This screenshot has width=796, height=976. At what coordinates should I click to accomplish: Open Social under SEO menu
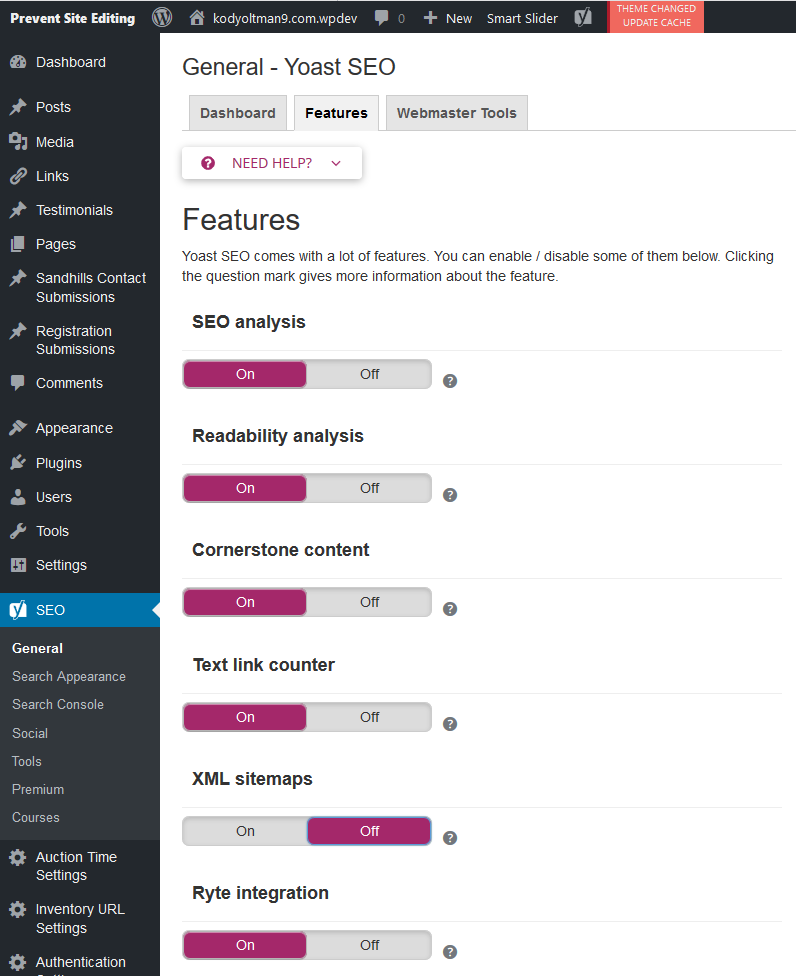[x=30, y=733]
